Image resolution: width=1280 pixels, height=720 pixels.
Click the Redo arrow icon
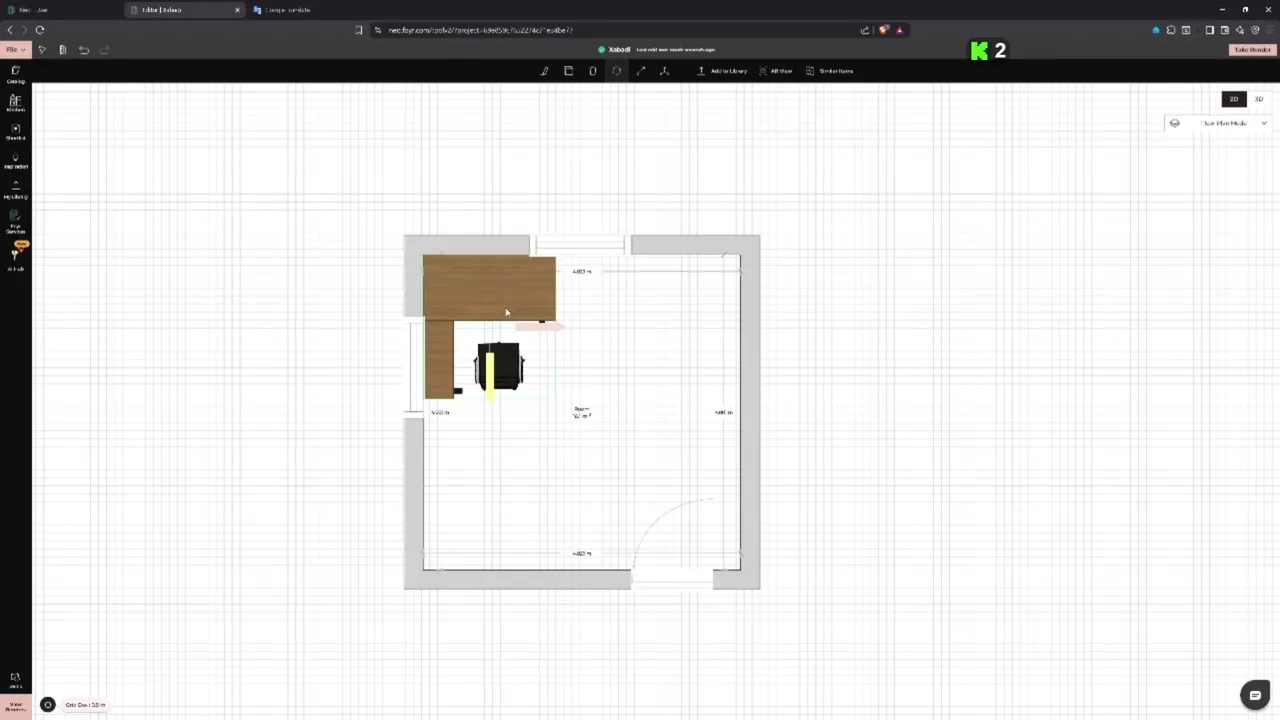pyautogui.click(x=104, y=50)
